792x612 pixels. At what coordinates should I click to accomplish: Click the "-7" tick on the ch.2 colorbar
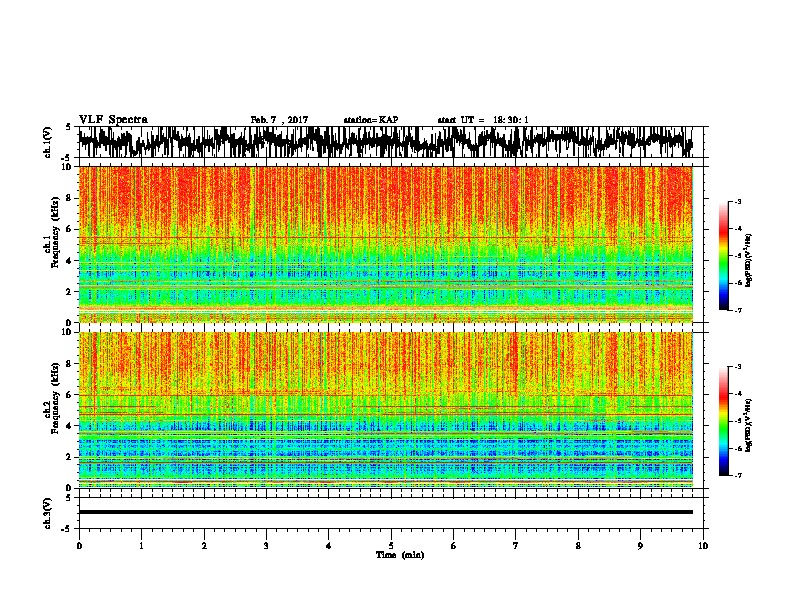pyautogui.click(x=738, y=475)
